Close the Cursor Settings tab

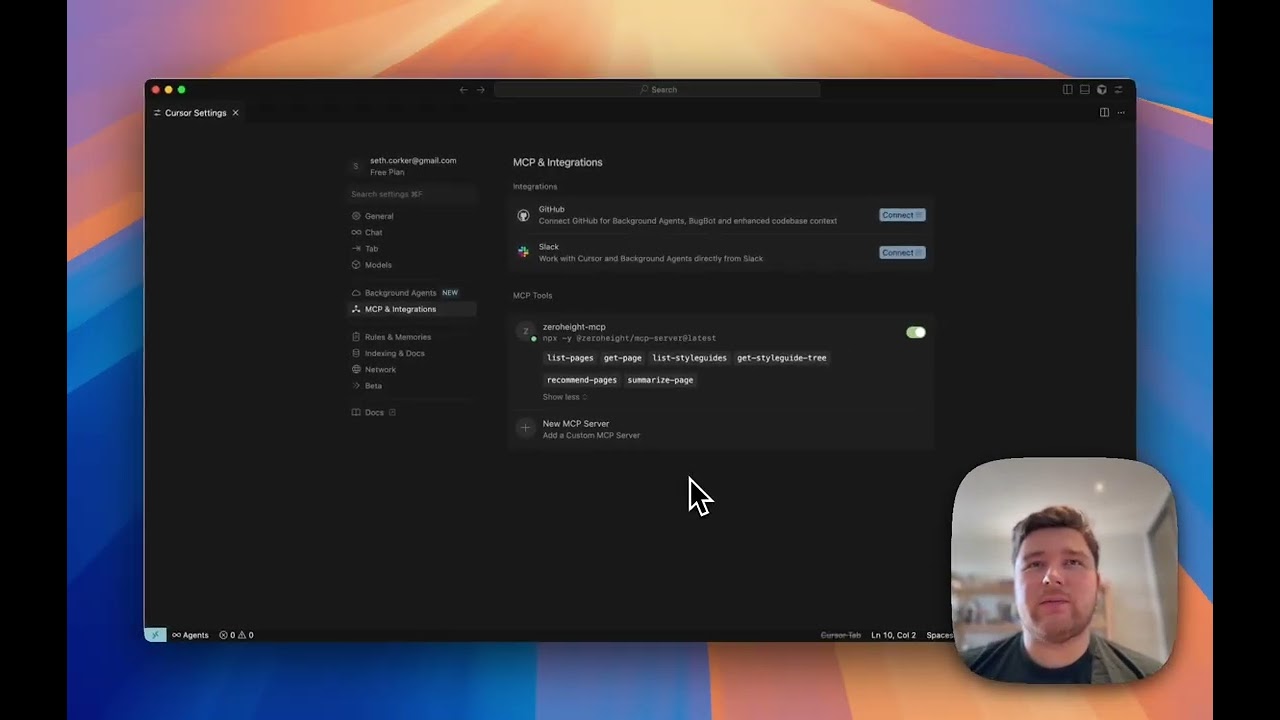[235, 113]
